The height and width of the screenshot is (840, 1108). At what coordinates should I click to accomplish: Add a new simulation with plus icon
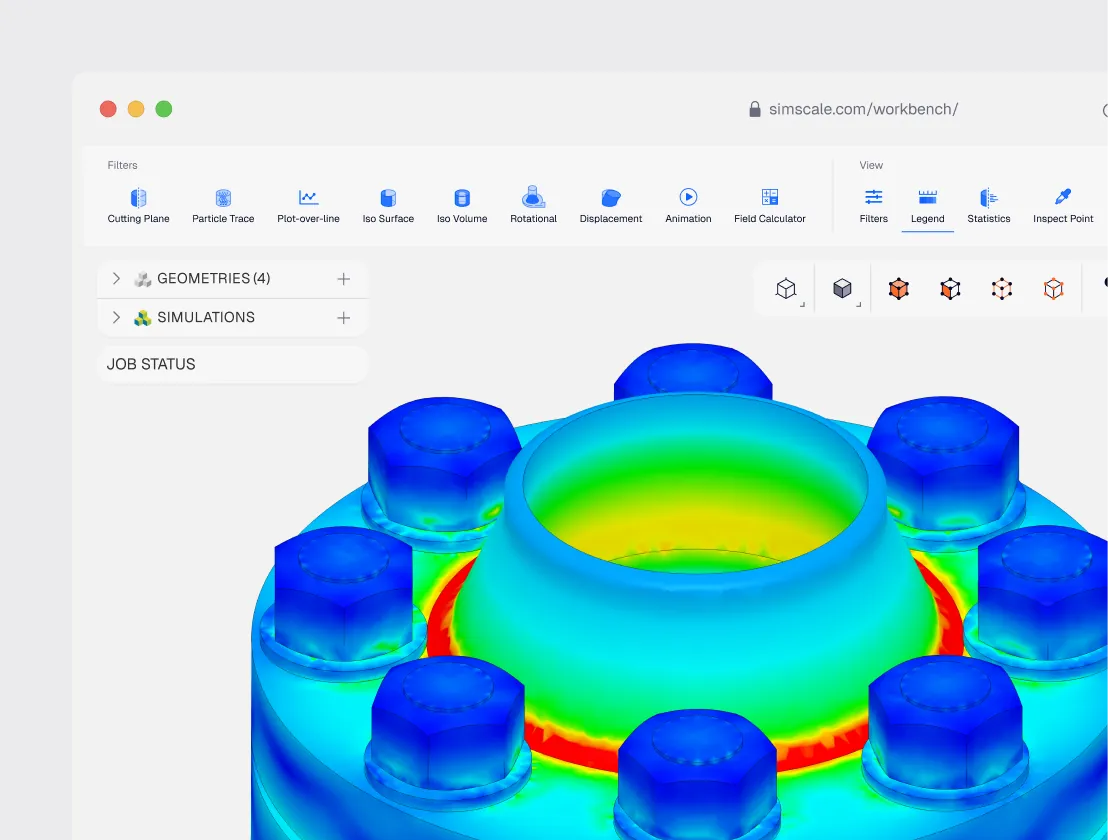(x=343, y=318)
